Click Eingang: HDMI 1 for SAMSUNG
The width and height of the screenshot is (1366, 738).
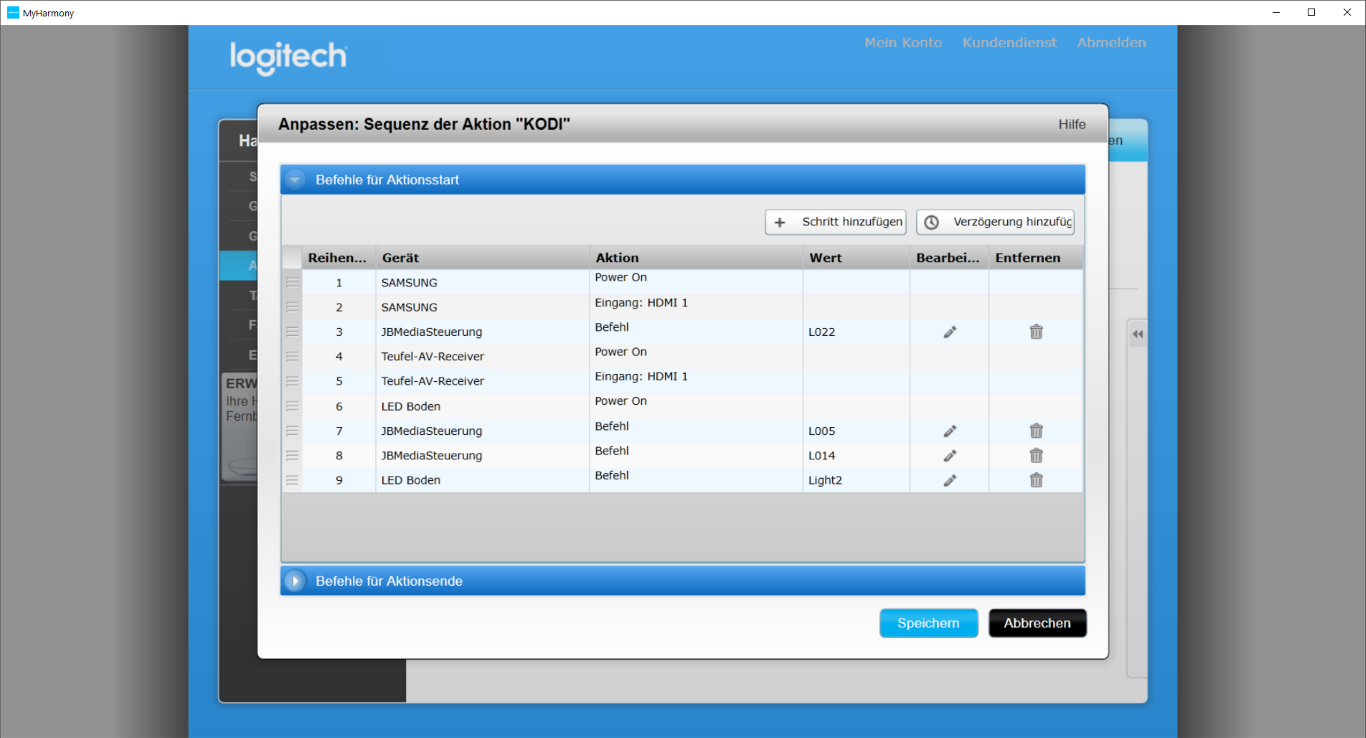641,303
